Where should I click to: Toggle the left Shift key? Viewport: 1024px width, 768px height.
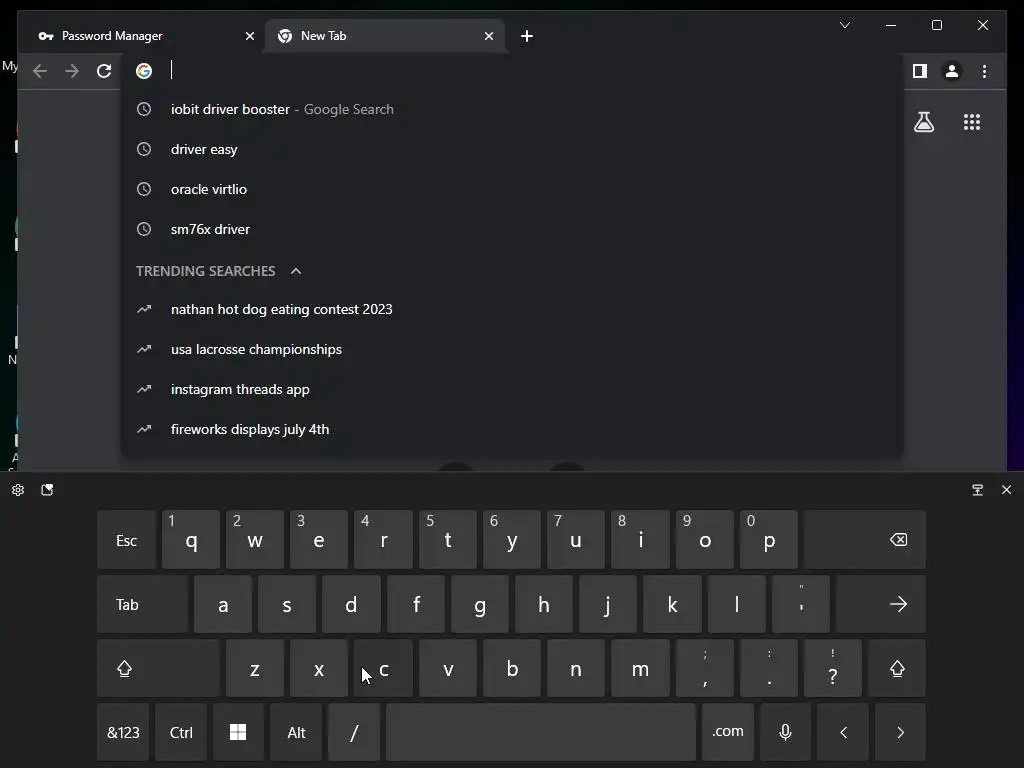(158, 669)
